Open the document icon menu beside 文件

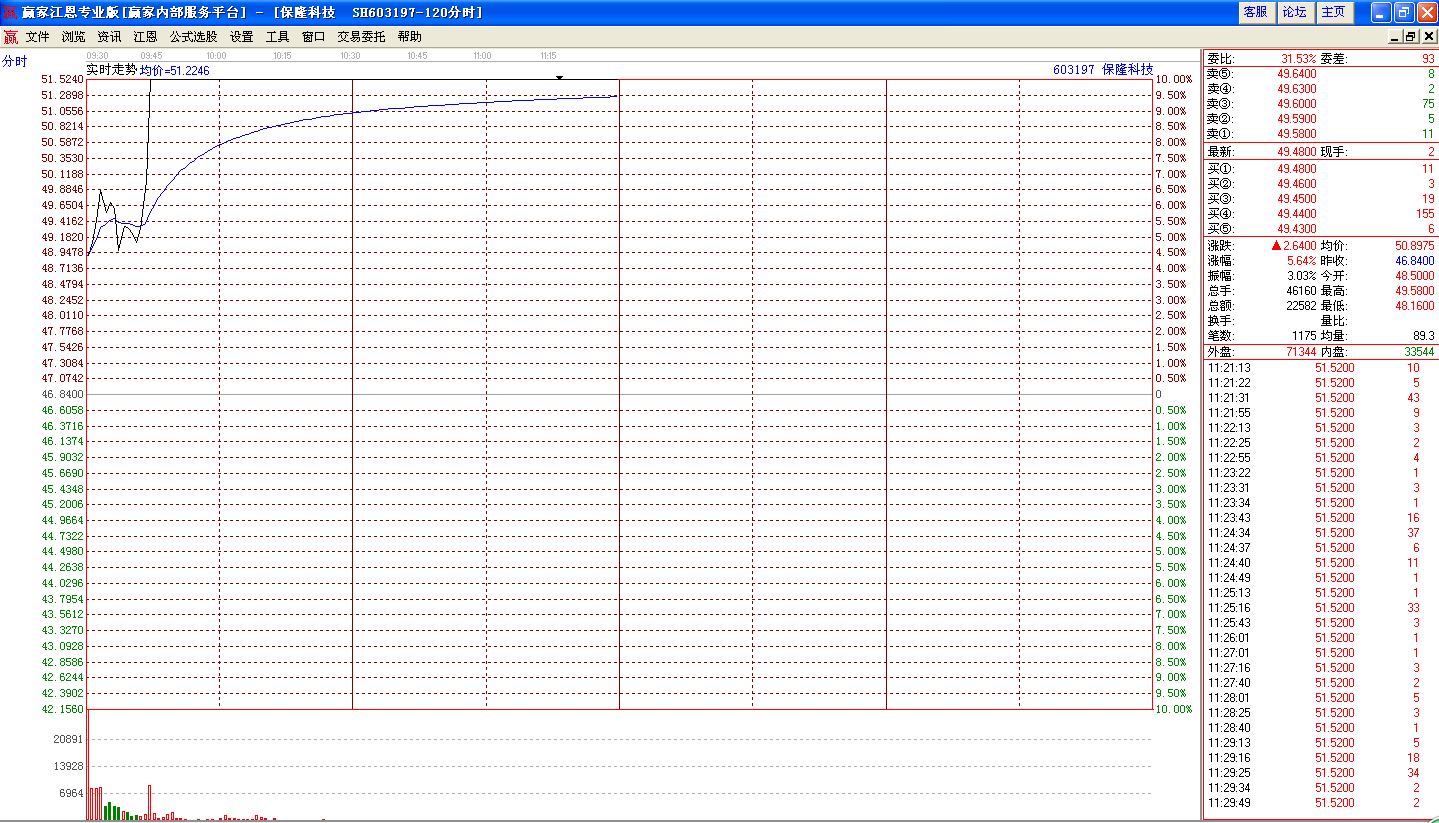10,37
